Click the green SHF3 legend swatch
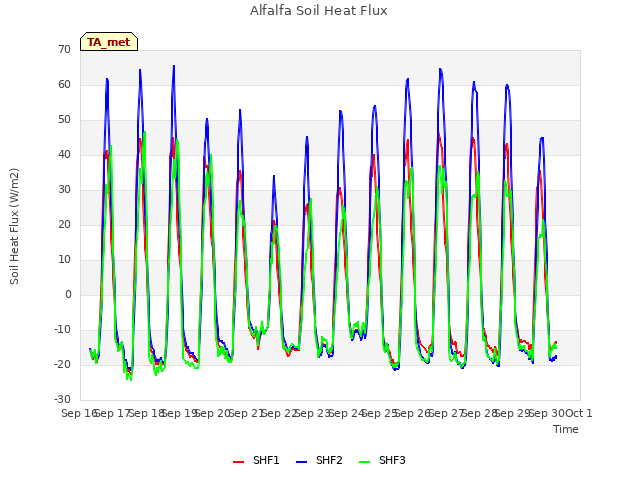The height and width of the screenshot is (480, 640). [x=364, y=462]
